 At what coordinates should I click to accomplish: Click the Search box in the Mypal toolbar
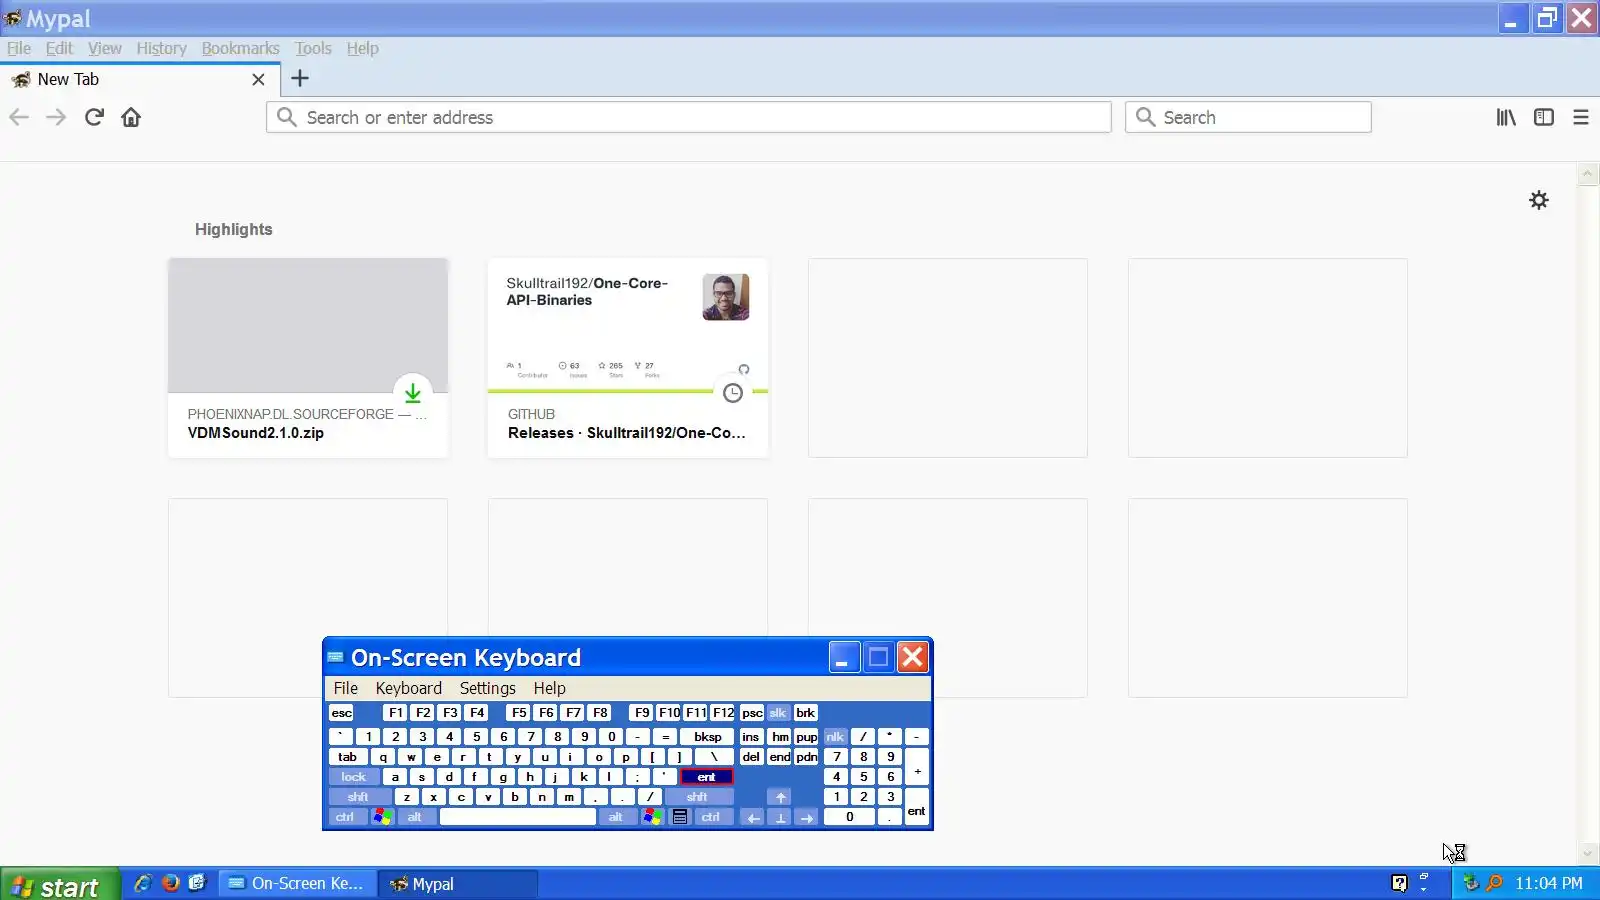point(1248,117)
